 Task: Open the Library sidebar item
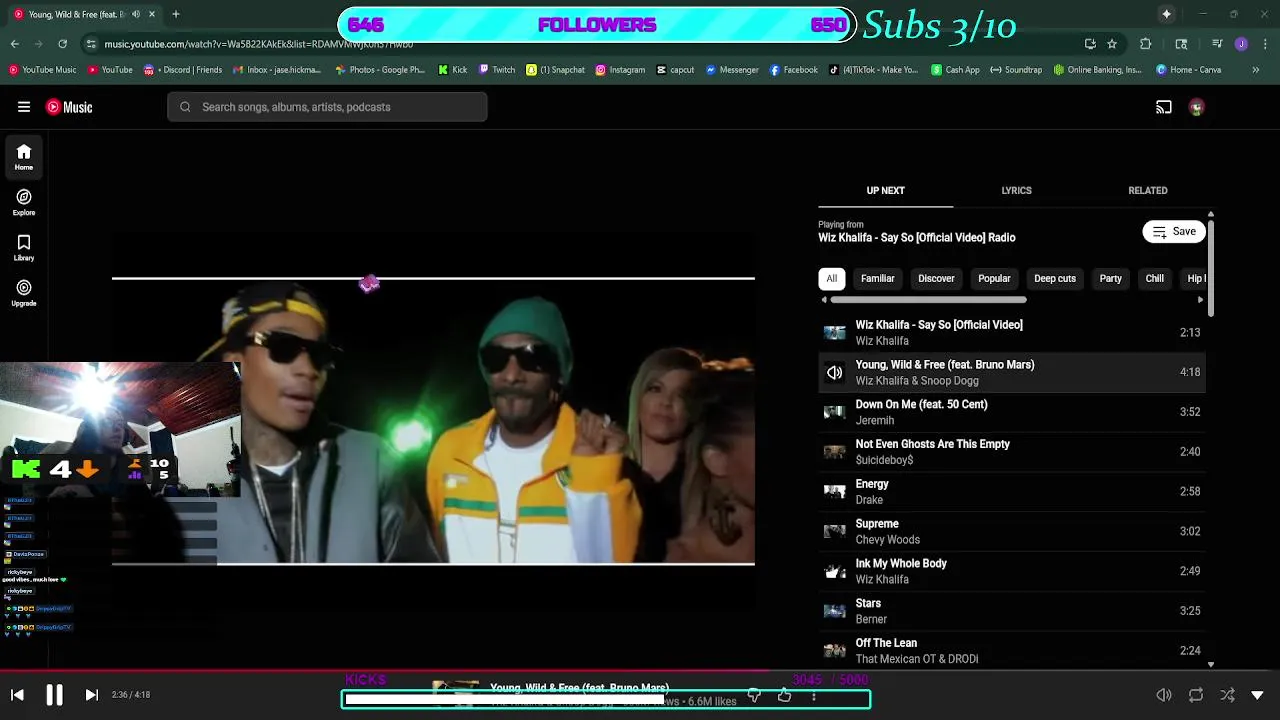tap(24, 248)
